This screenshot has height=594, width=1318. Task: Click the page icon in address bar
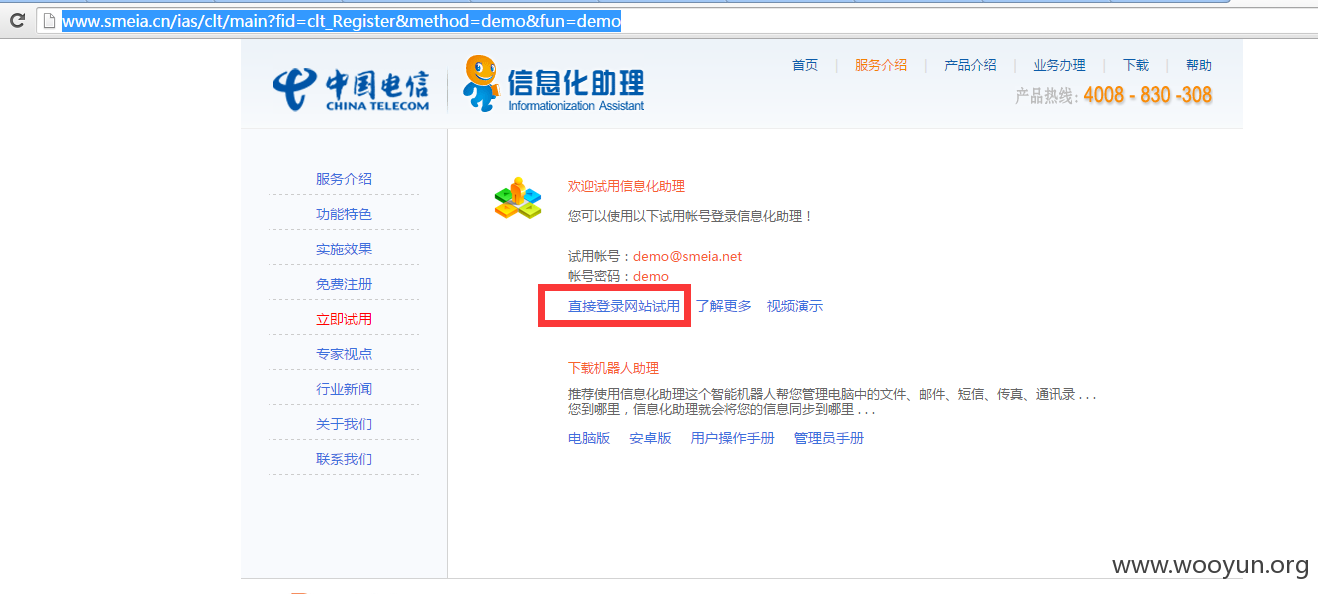(x=48, y=20)
